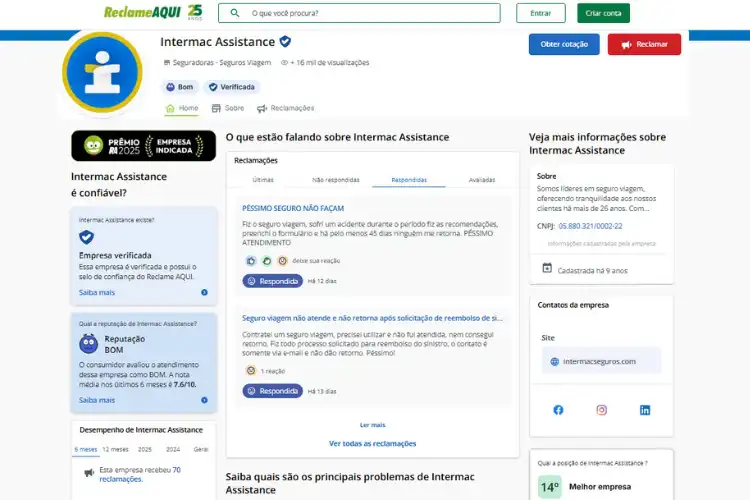Click the reaction icon beside '1 reação'
This screenshot has width=750, height=500.
[251, 370]
